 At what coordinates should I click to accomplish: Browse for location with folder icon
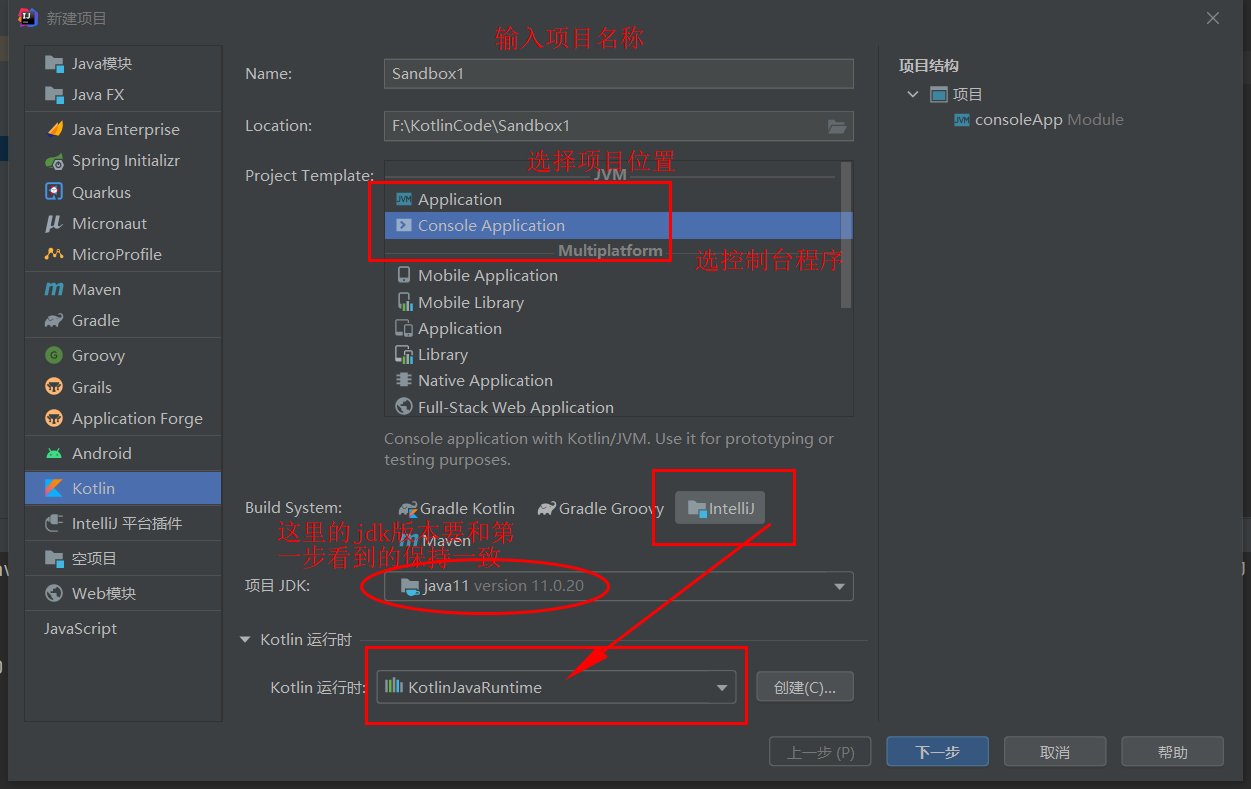(837, 126)
